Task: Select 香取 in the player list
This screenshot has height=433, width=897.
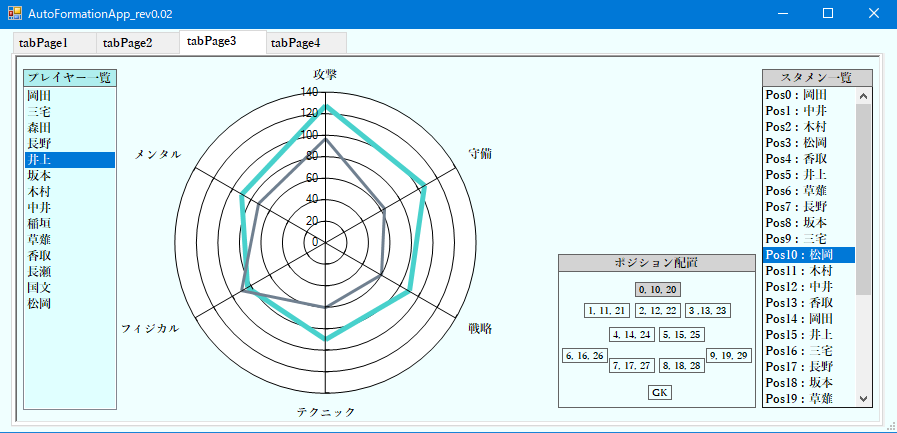Action: coord(69,256)
